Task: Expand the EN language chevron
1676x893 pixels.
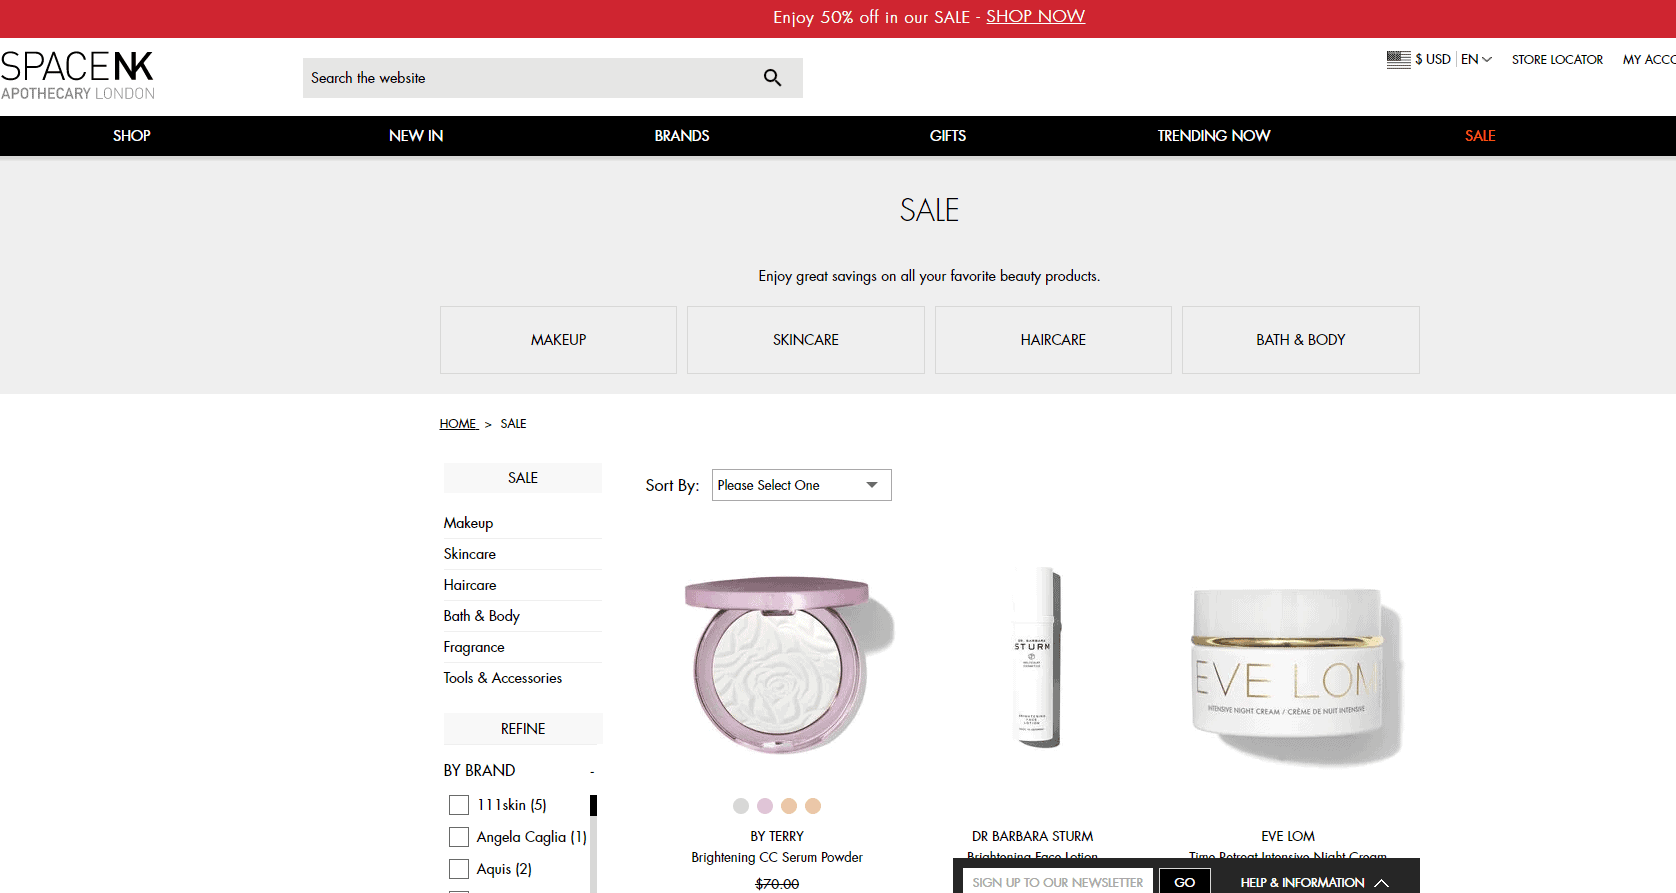Action: [1487, 59]
